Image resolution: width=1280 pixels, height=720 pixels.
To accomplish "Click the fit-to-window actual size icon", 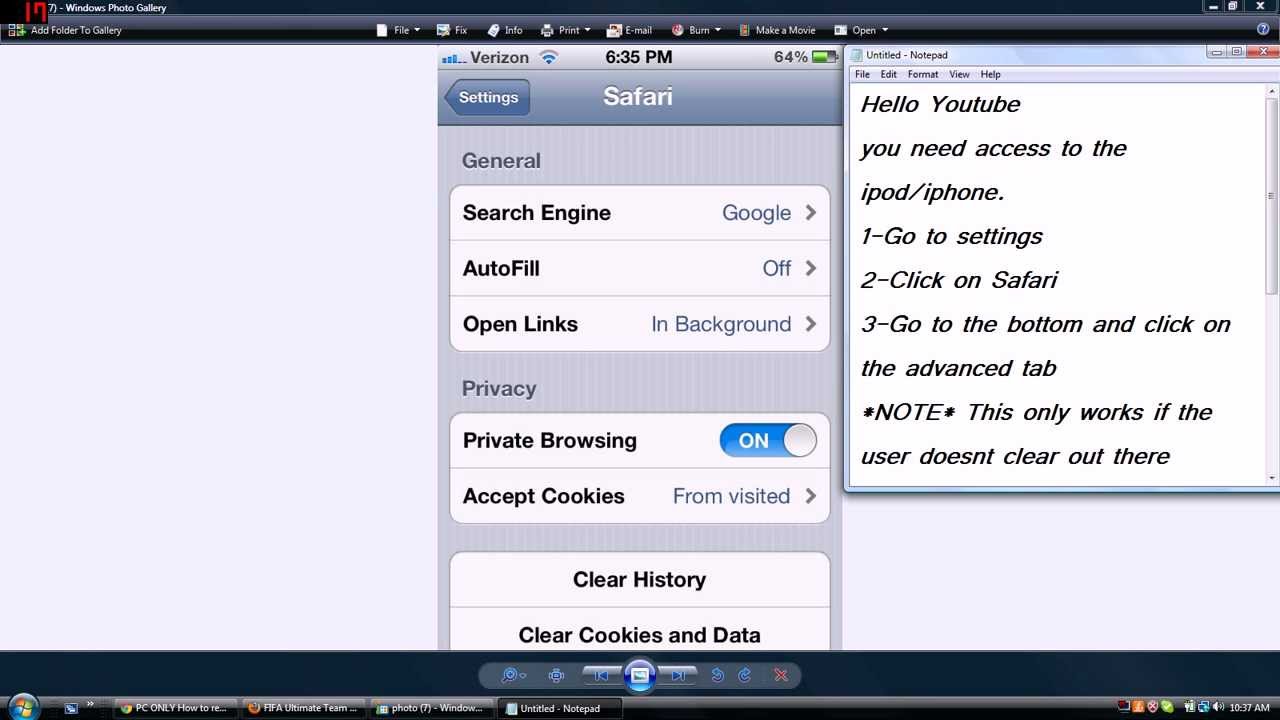I will [x=557, y=676].
